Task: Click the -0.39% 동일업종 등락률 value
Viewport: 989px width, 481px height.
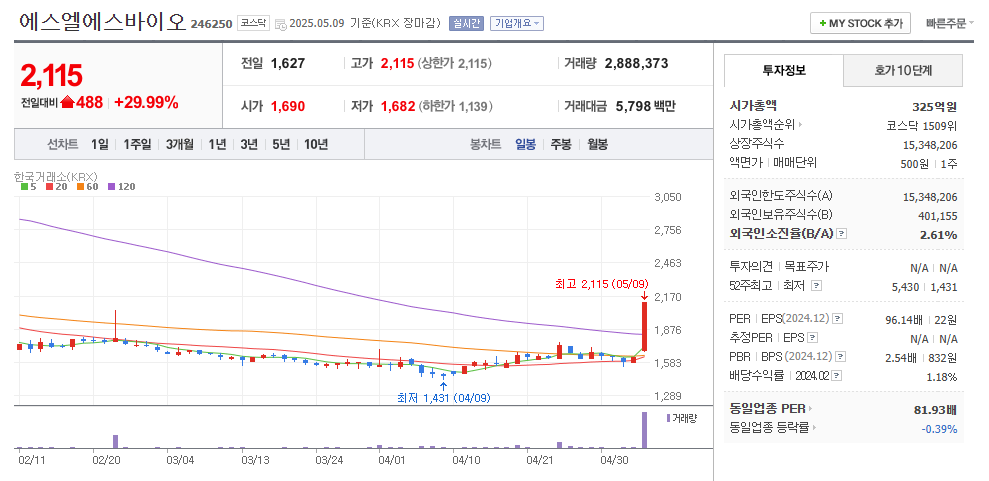Action: (940, 429)
